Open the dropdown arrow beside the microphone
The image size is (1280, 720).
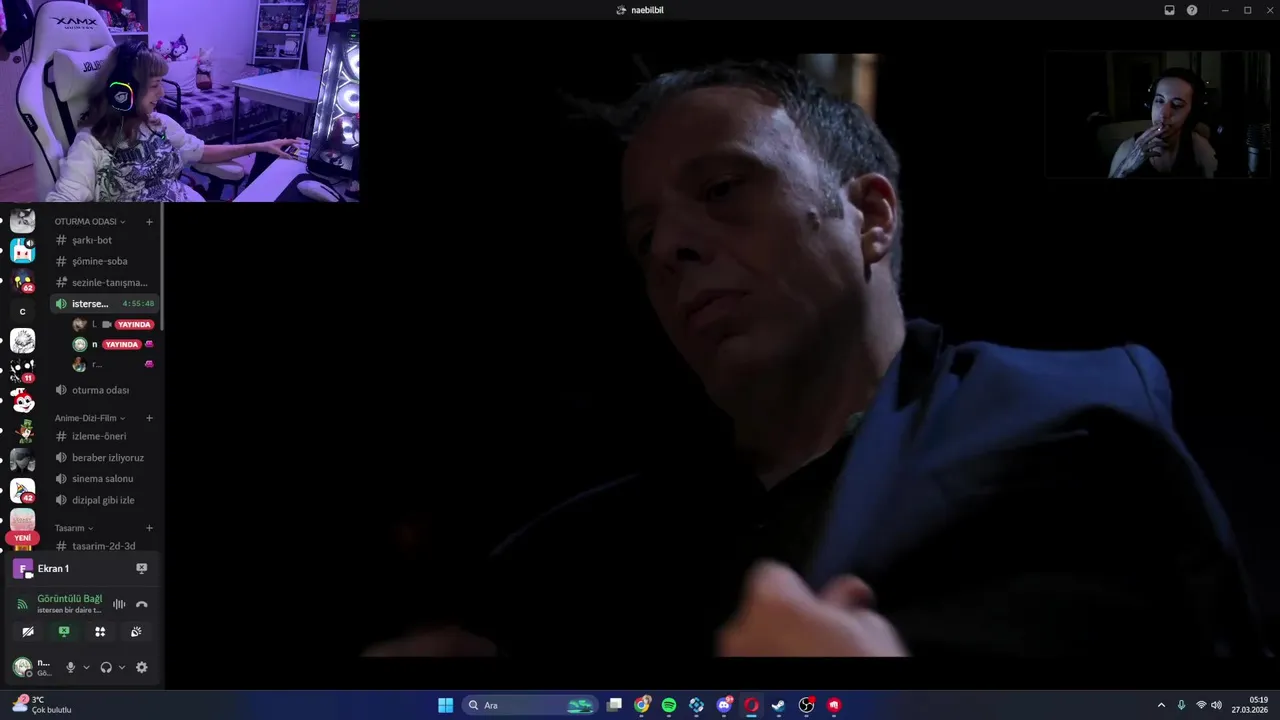point(86,667)
